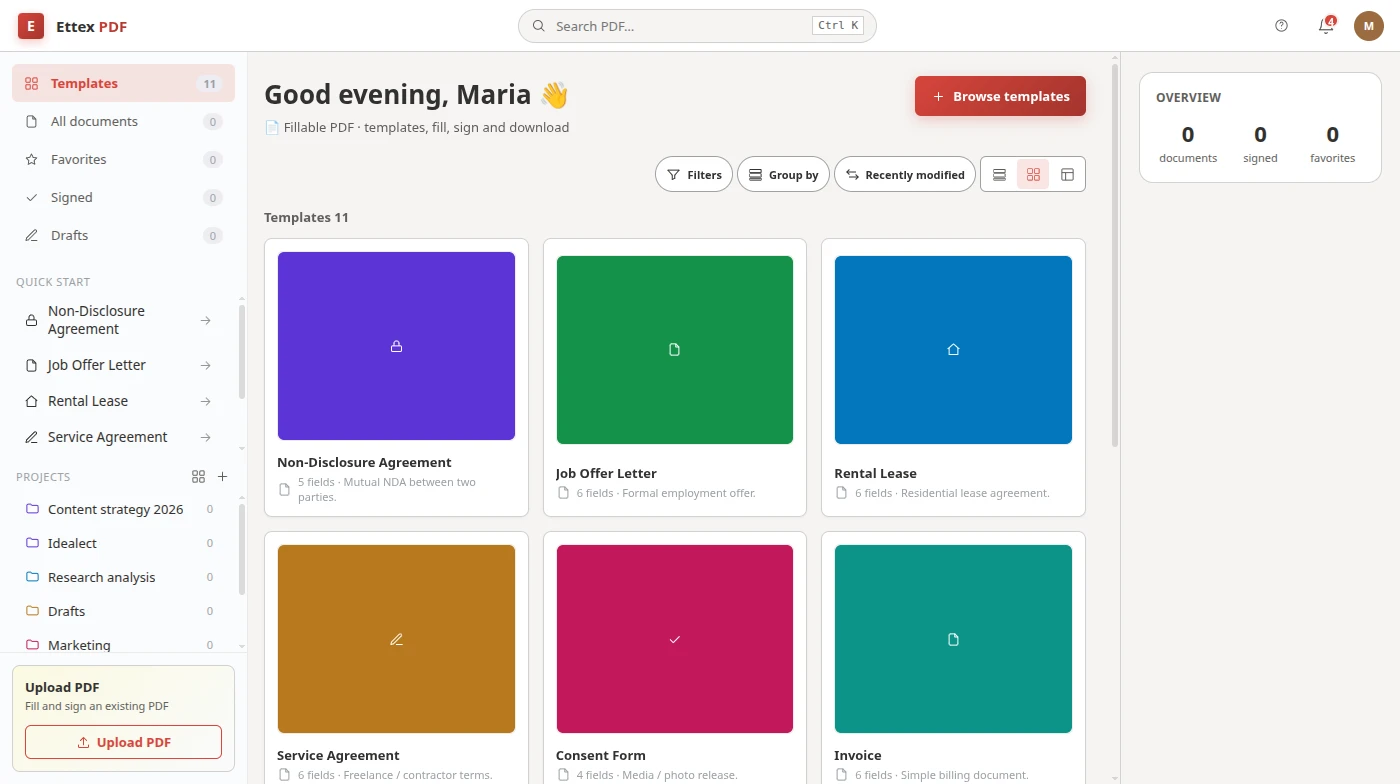Start Job Offer Letter from Quick Start

point(120,365)
